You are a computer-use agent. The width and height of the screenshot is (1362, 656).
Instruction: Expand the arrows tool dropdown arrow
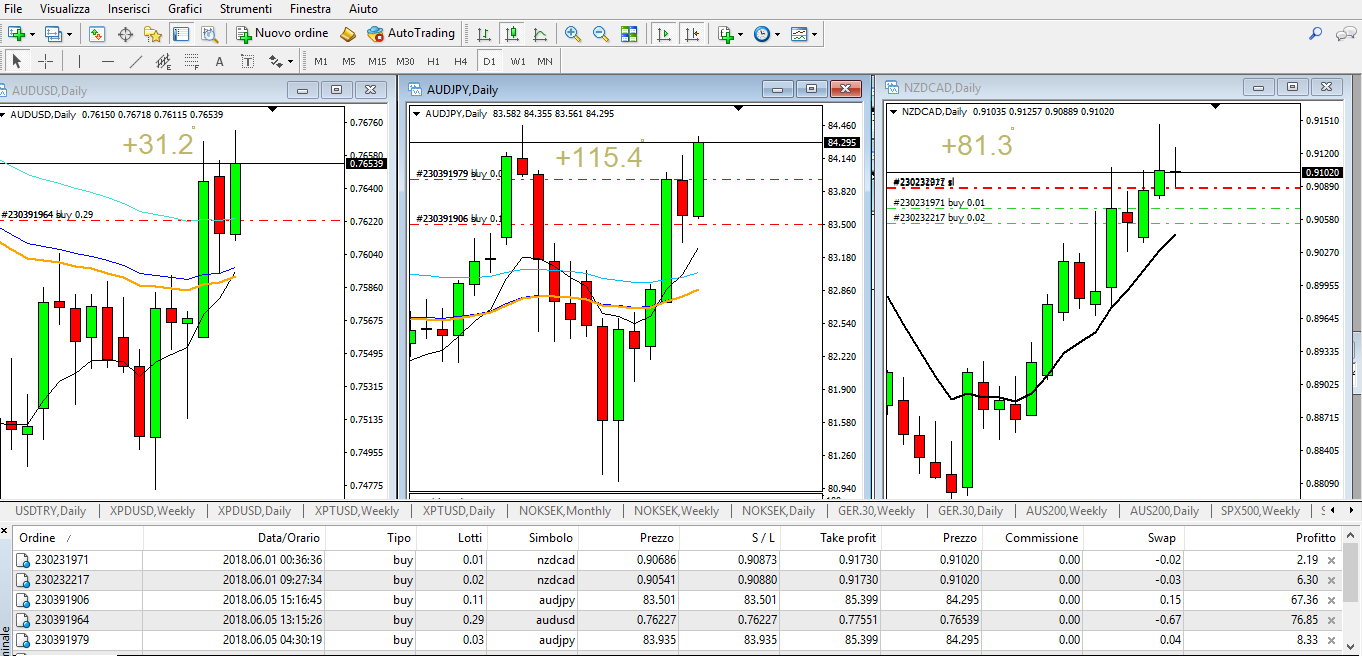(291, 61)
